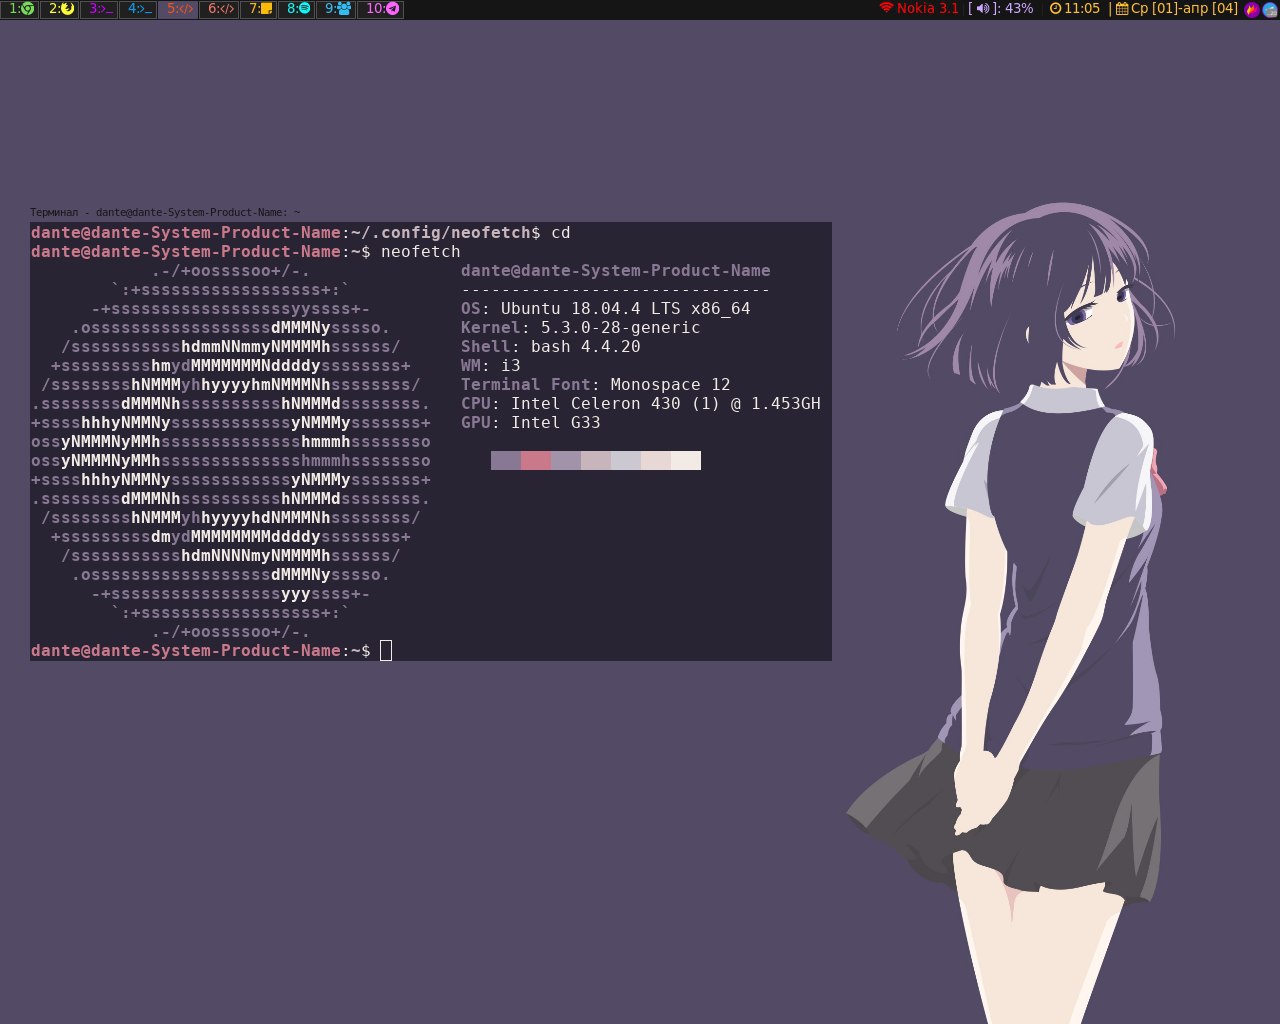Go to workspace 6 code icon

coord(219,9)
